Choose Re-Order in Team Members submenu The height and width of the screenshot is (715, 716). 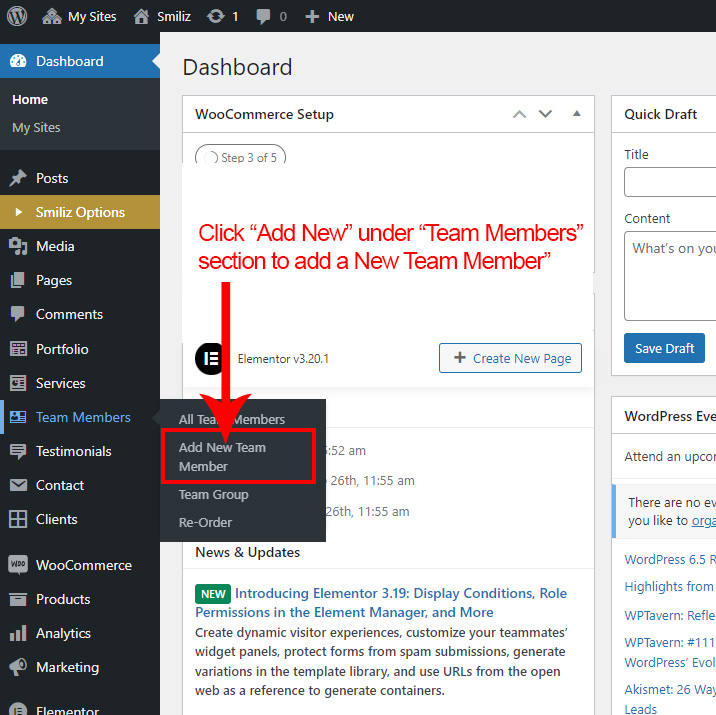[205, 522]
